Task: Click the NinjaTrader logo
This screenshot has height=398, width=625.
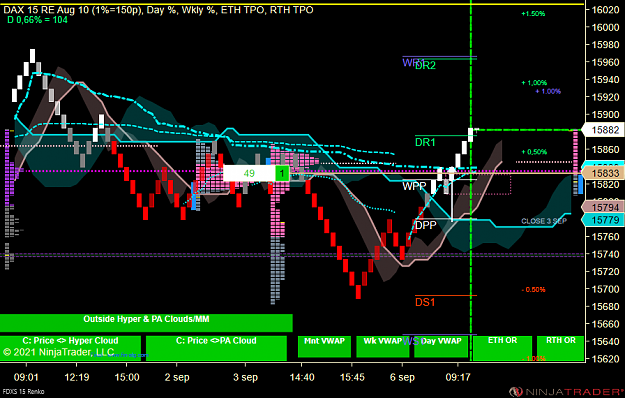Action: pyautogui.click(x=566, y=392)
